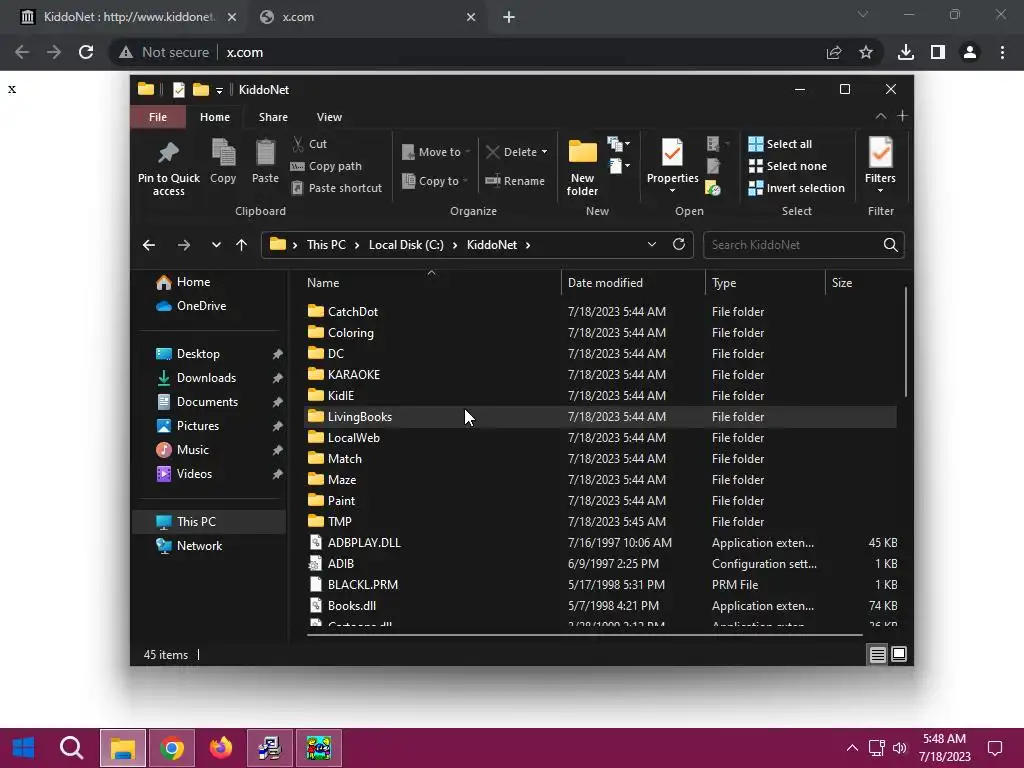Click Cut in Clipboard group
The height and width of the screenshot is (768, 1024).
tap(310, 144)
